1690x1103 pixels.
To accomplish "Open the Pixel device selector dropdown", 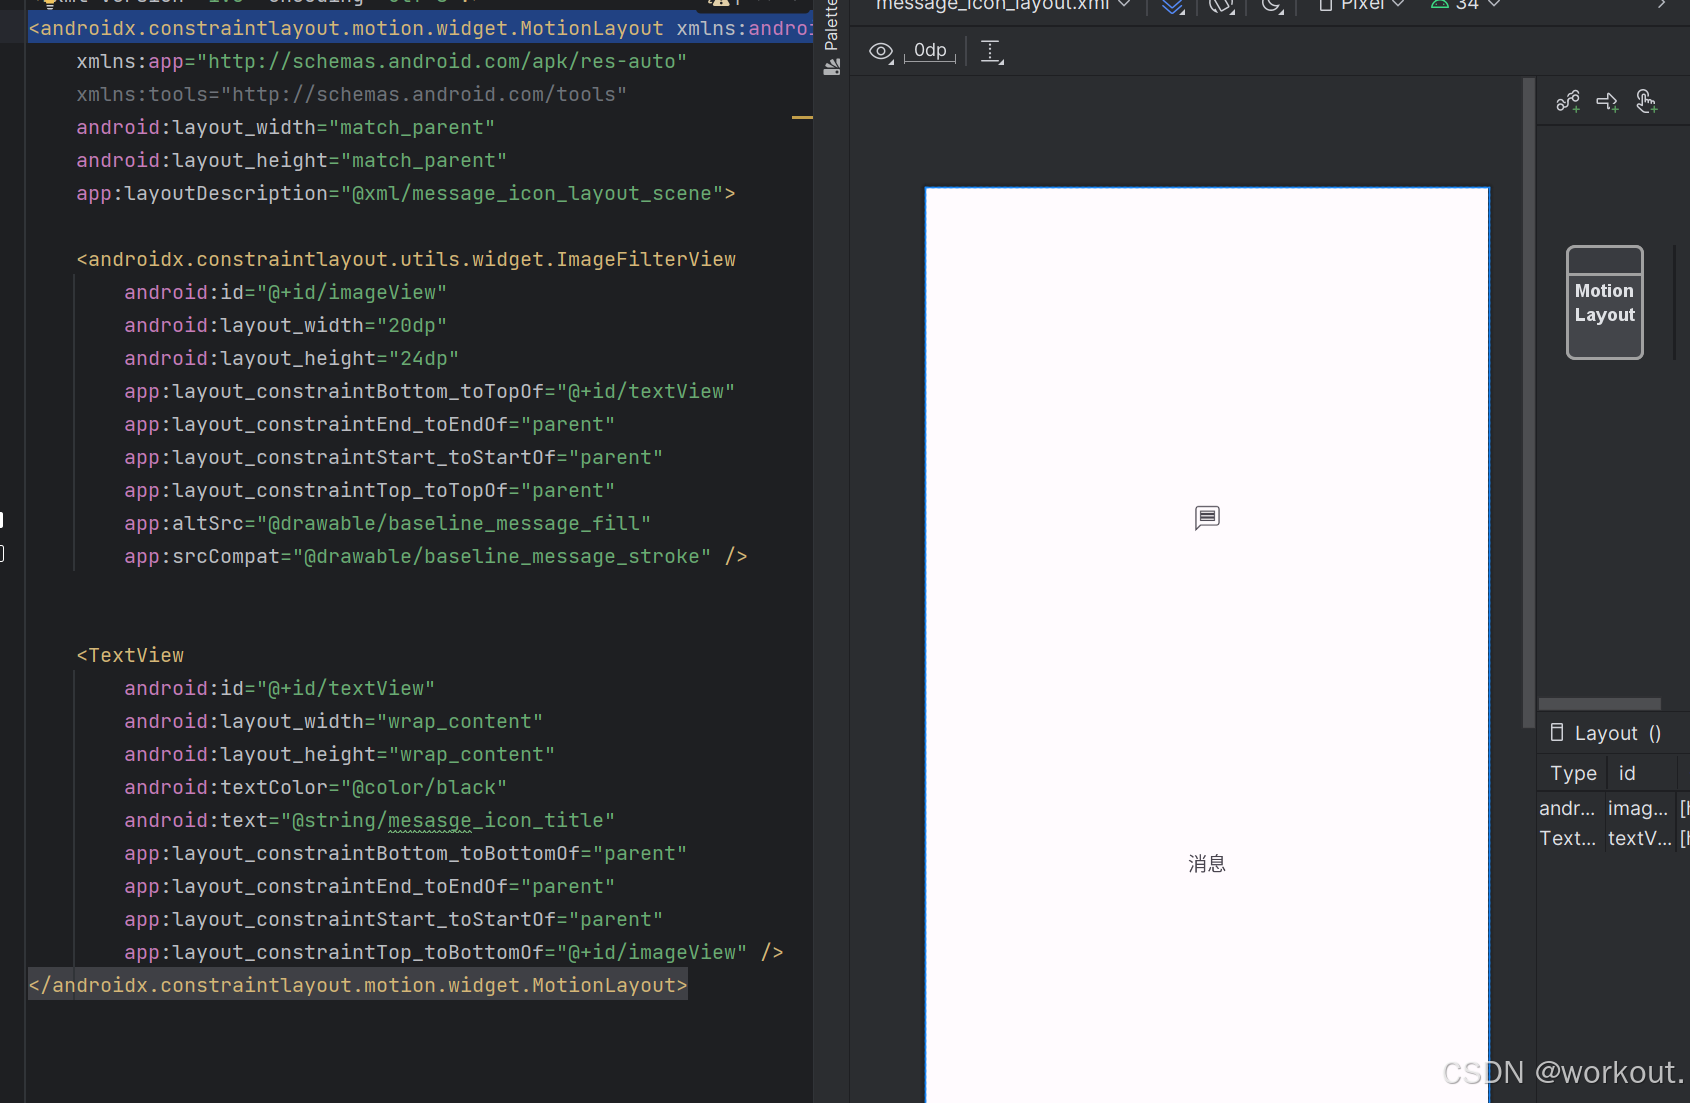I will pyautogui.click(x=1360, y=6).
